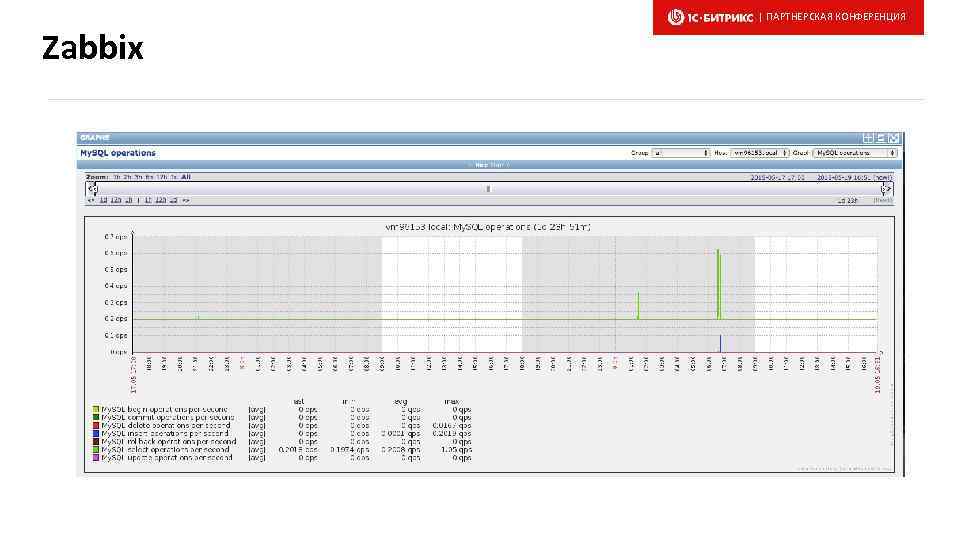Screen dimensions: 960x540
Task: Click the 'max' column header in legend
Action: (x=452, y=402)
